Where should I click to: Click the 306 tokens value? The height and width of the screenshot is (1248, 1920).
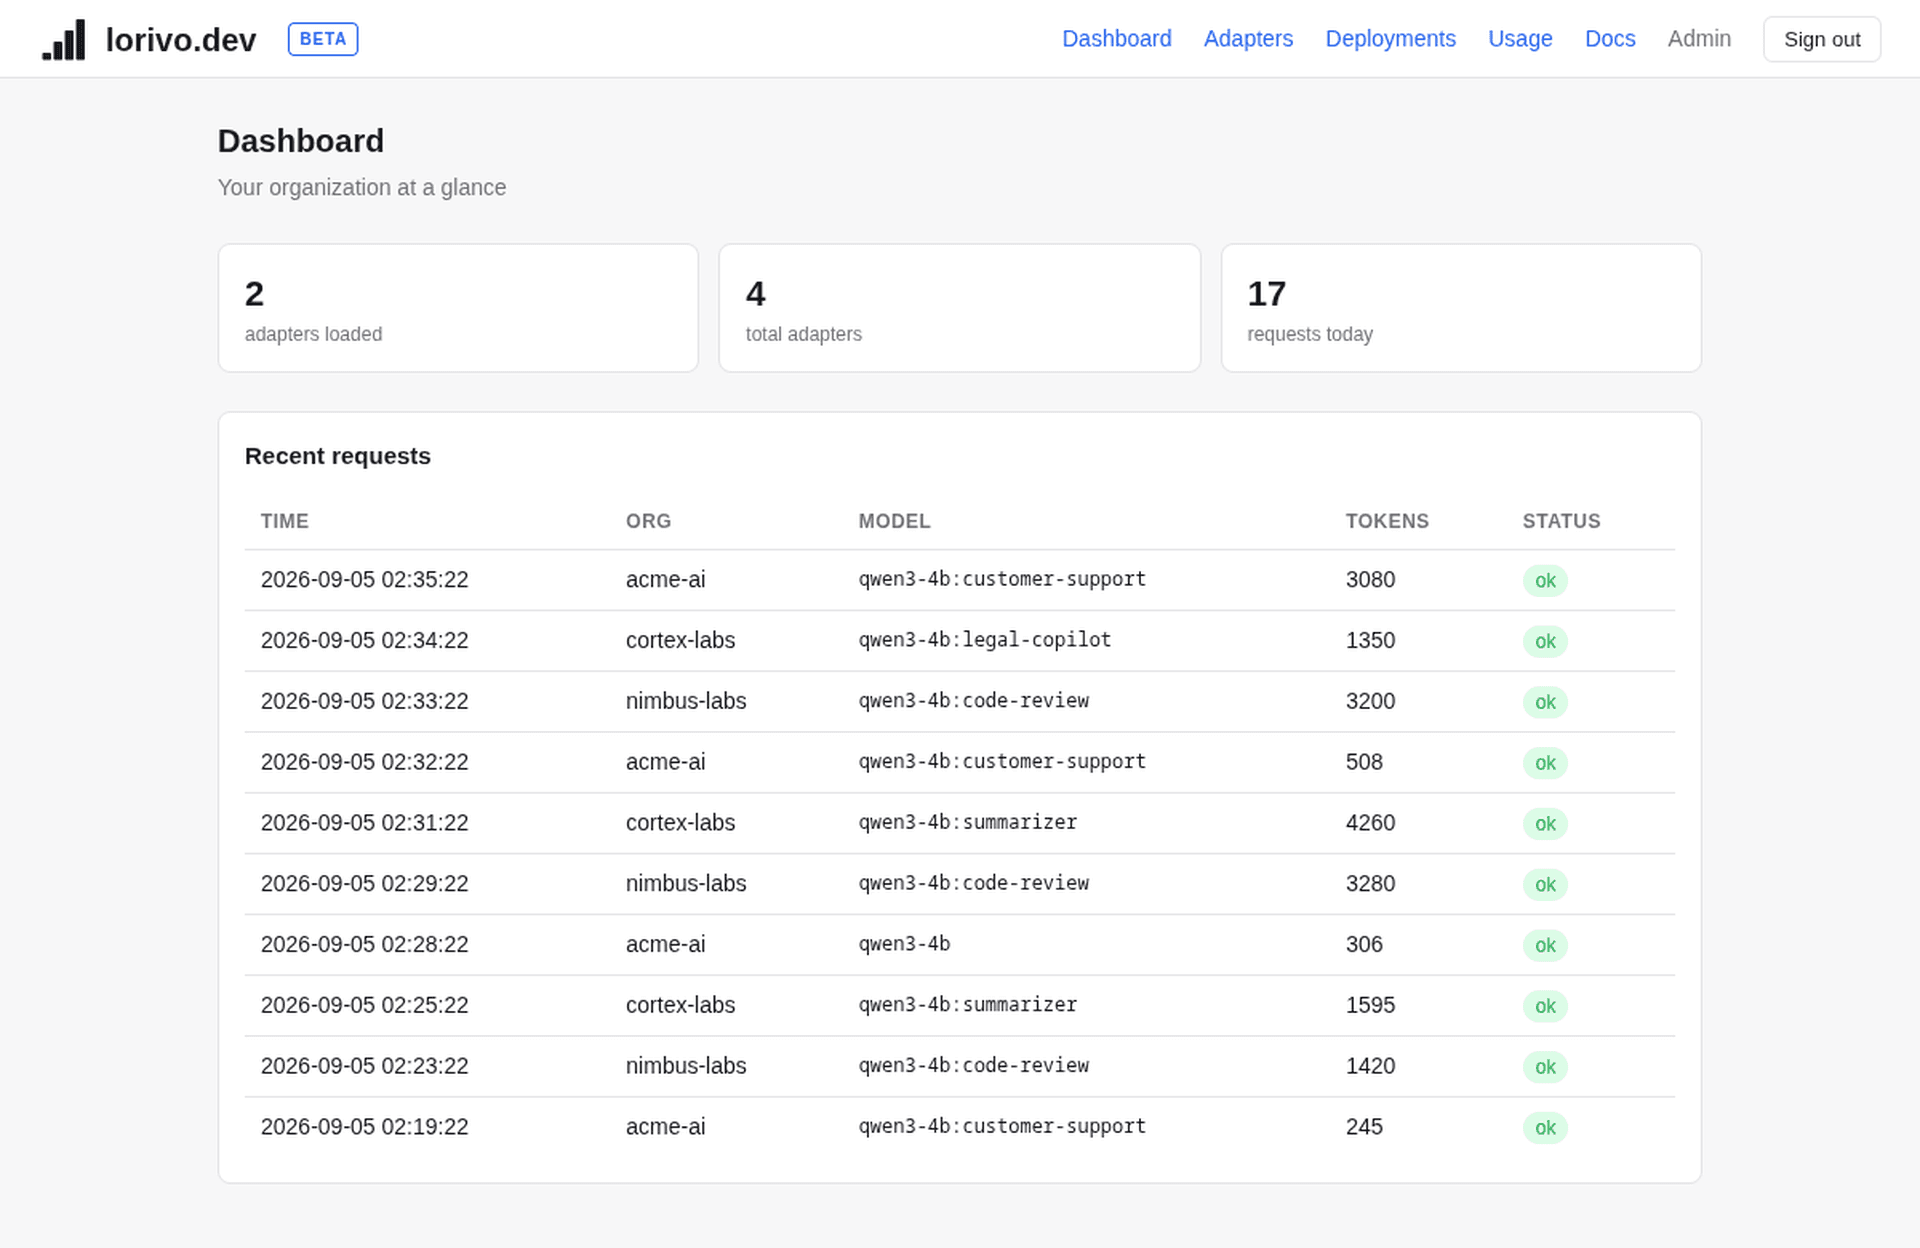click(1364, 945)
